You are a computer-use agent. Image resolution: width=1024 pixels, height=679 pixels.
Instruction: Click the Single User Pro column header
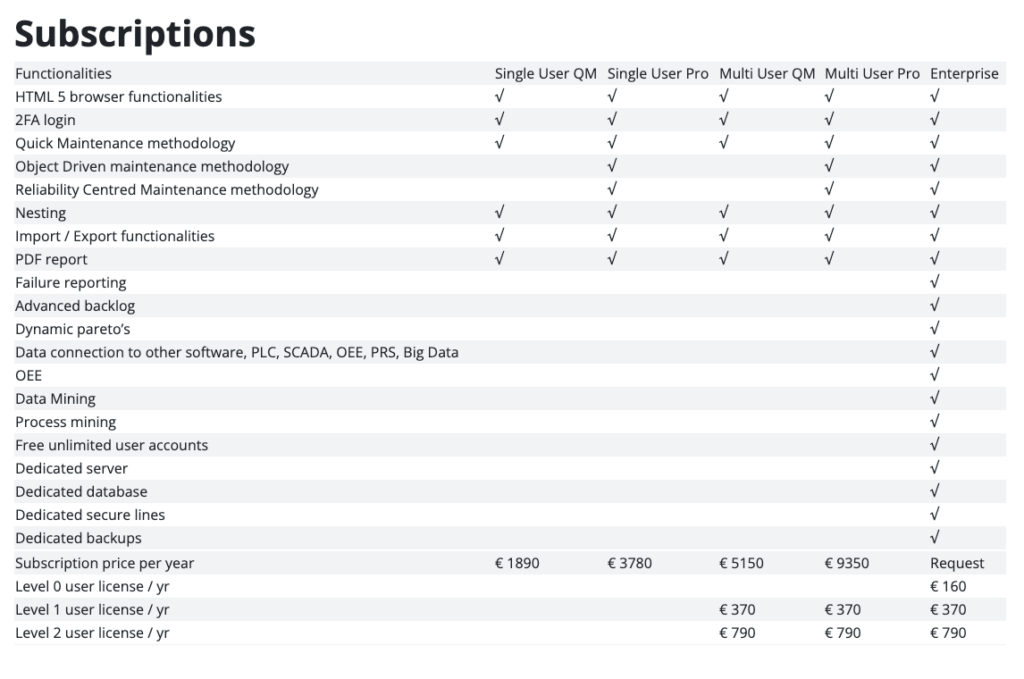[x=657, y=74]
